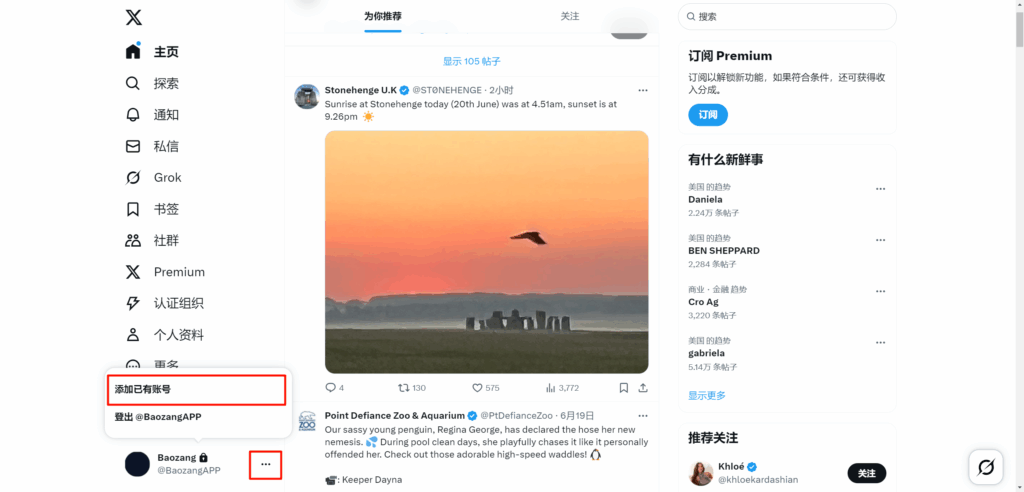The image size is (1024, 492).
Task: Open 通知 bell icon
Action: (x=133, y=115)
